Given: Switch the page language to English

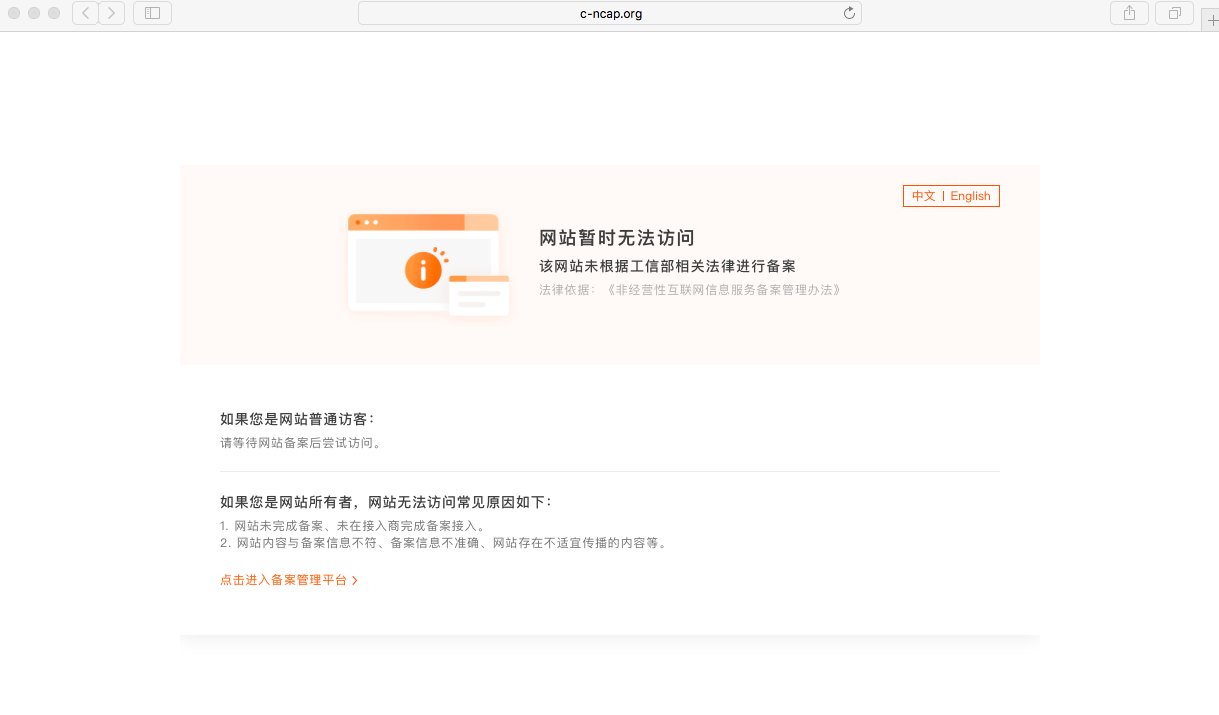Looking at the screenshot, I should (x=969, y=196).
